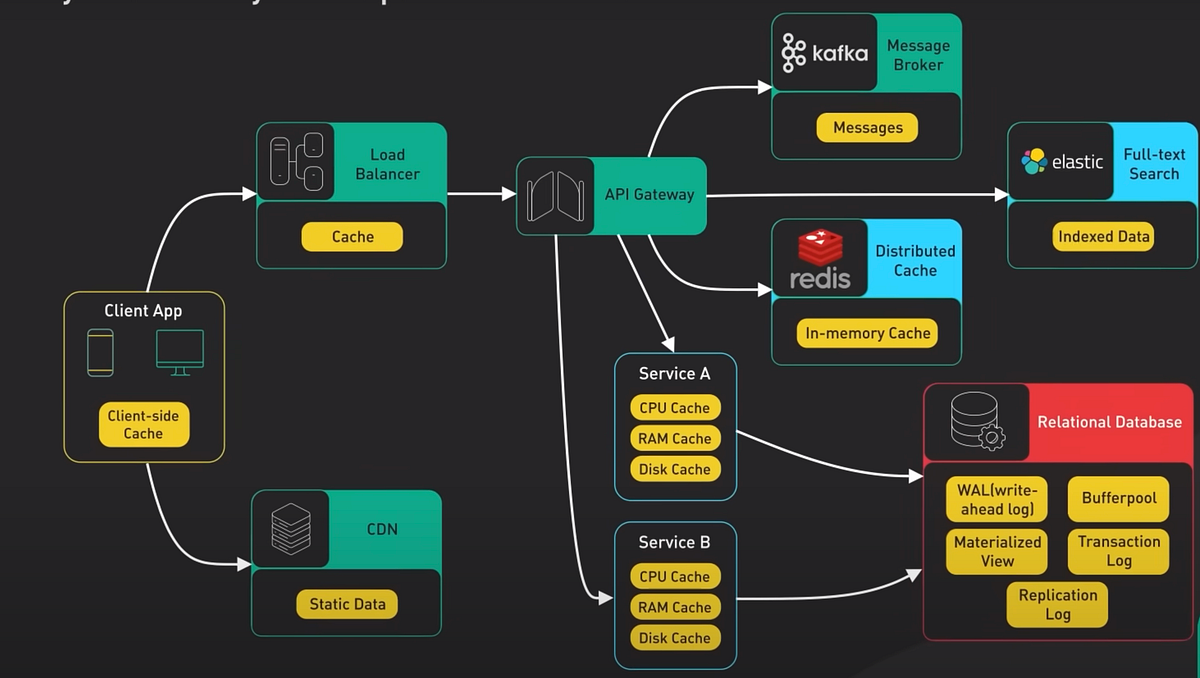The width and height of the screenshot is (1200, 678).
Task: Click the WAL(write-ahead log) badge
Action: (x=995, y=498)
